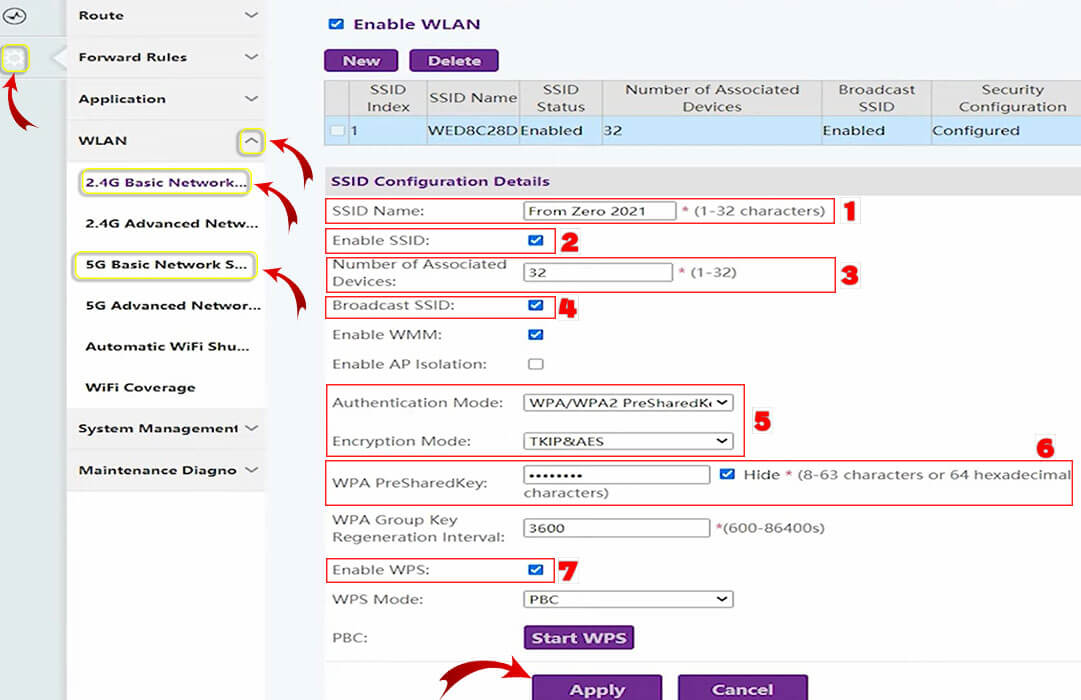Click the SSID Name input field

tap(599, 211)
